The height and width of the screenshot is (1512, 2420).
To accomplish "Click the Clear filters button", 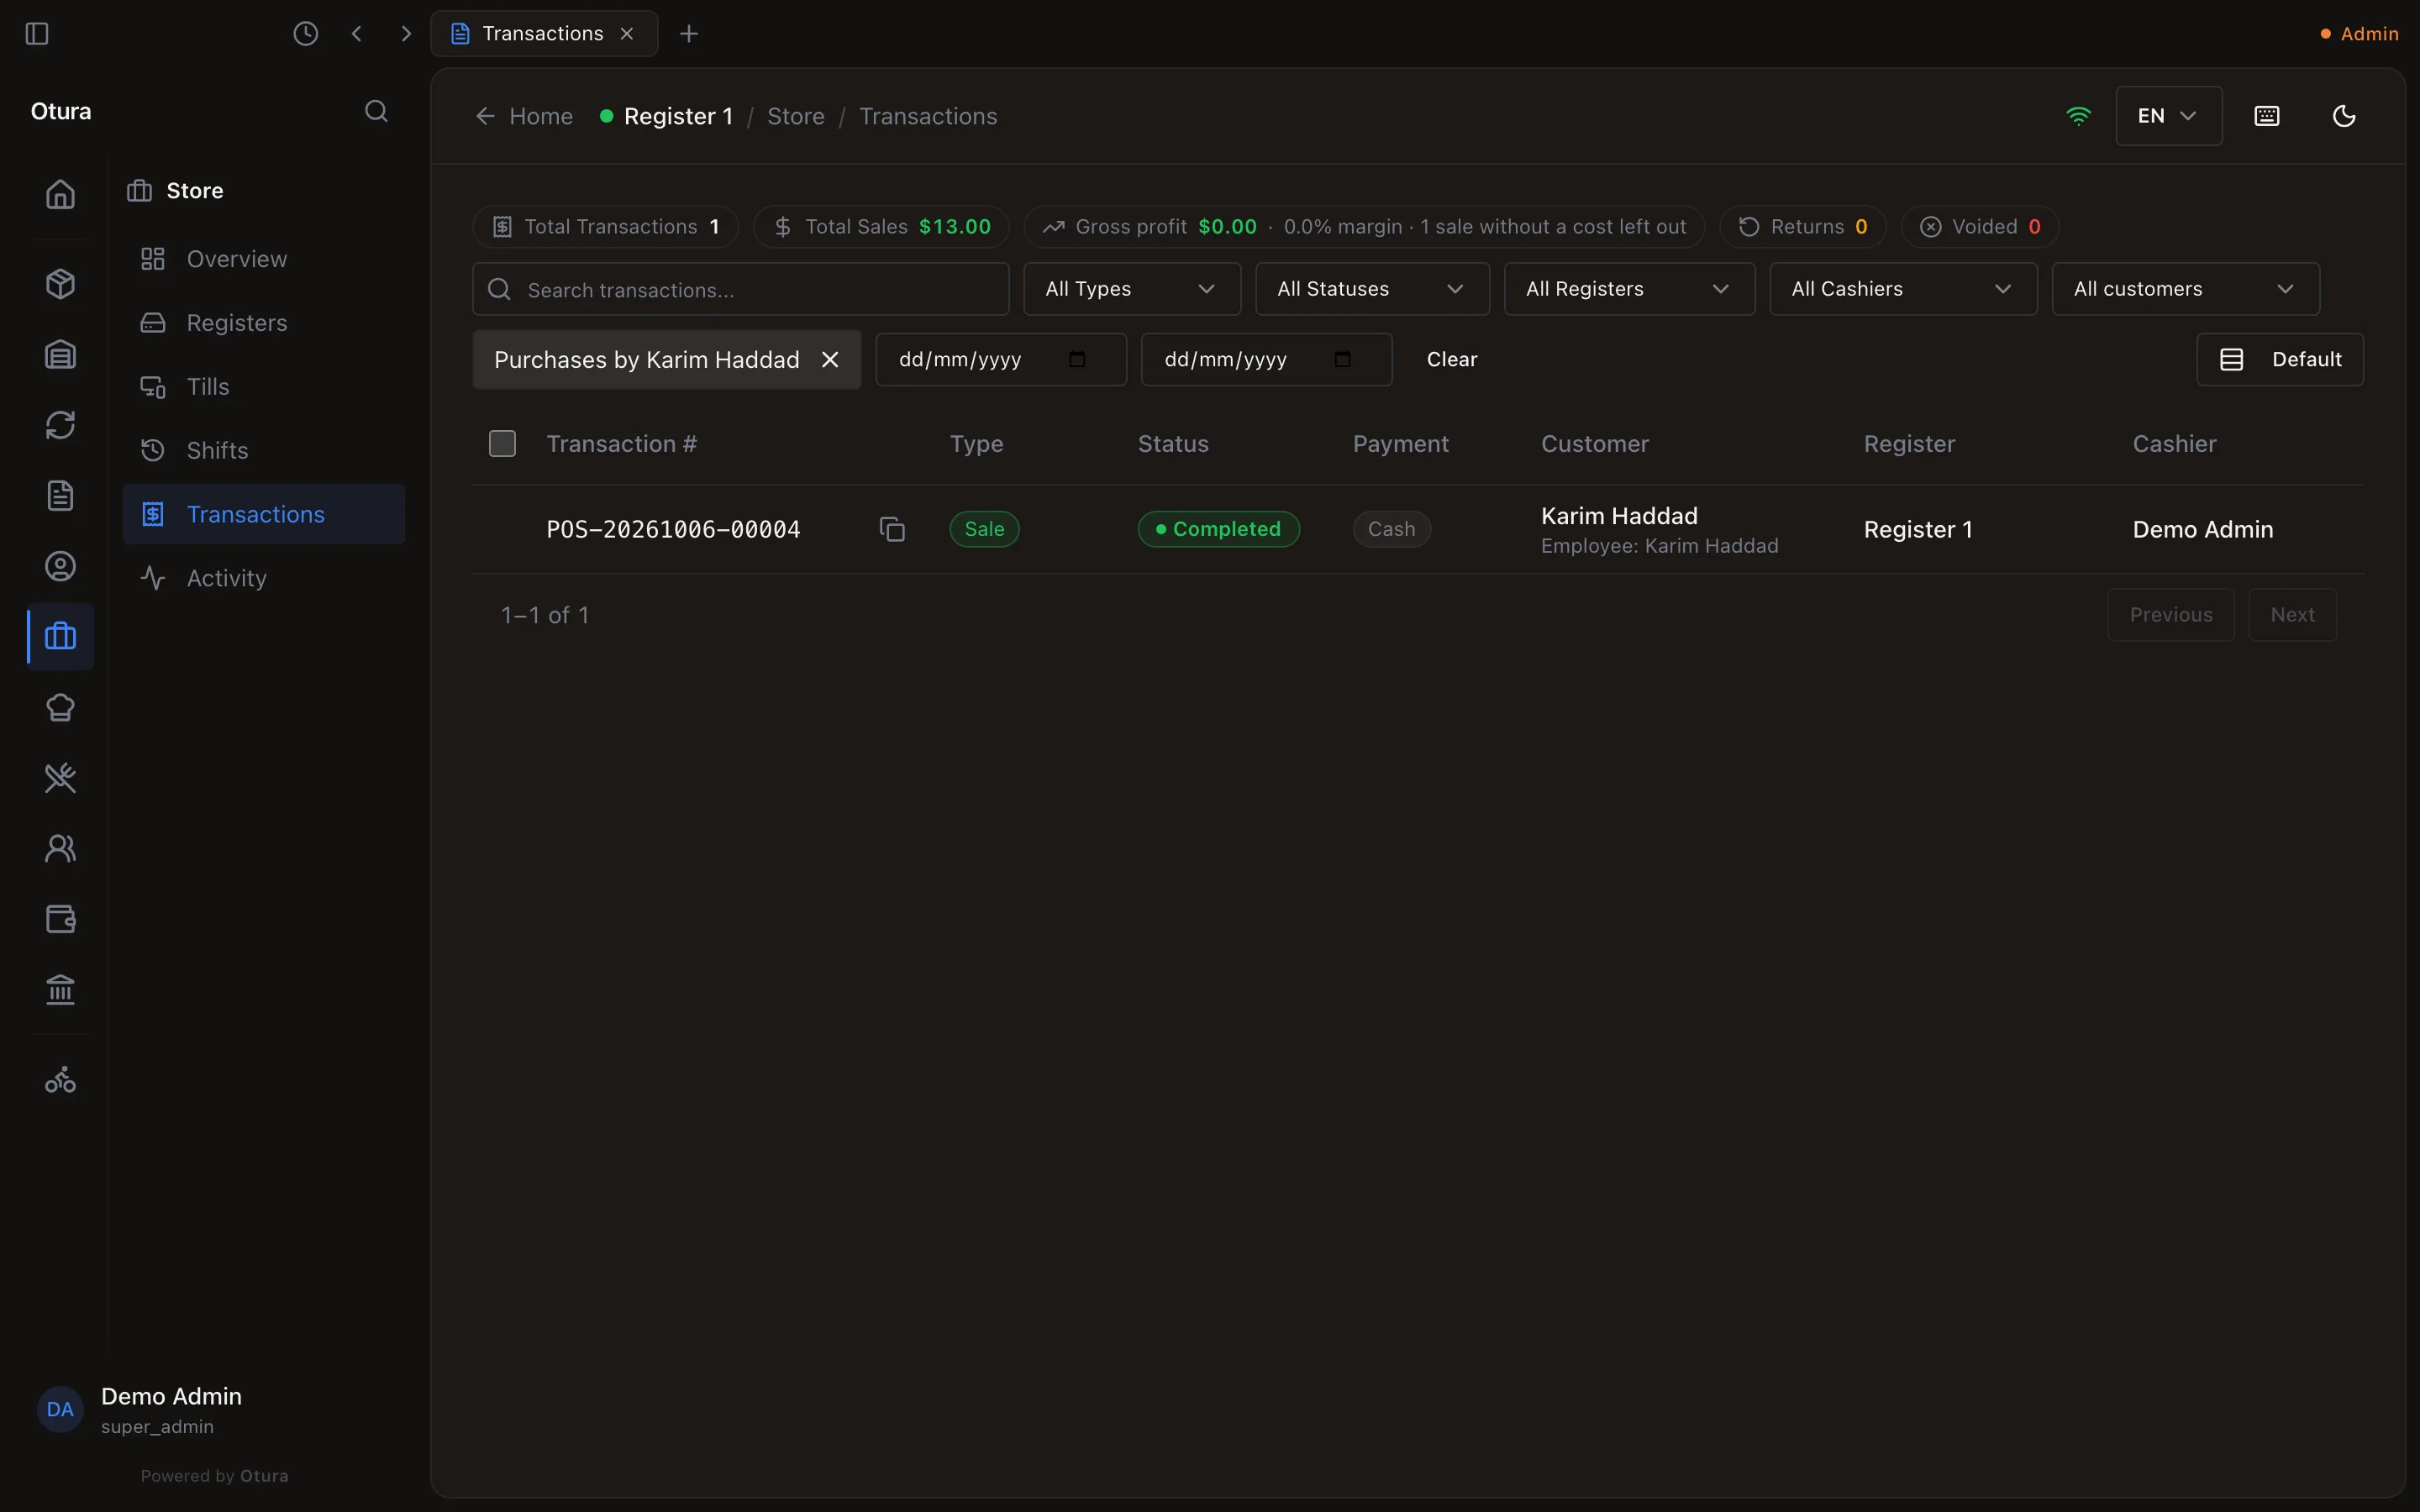I will (x=1451, y=359).
